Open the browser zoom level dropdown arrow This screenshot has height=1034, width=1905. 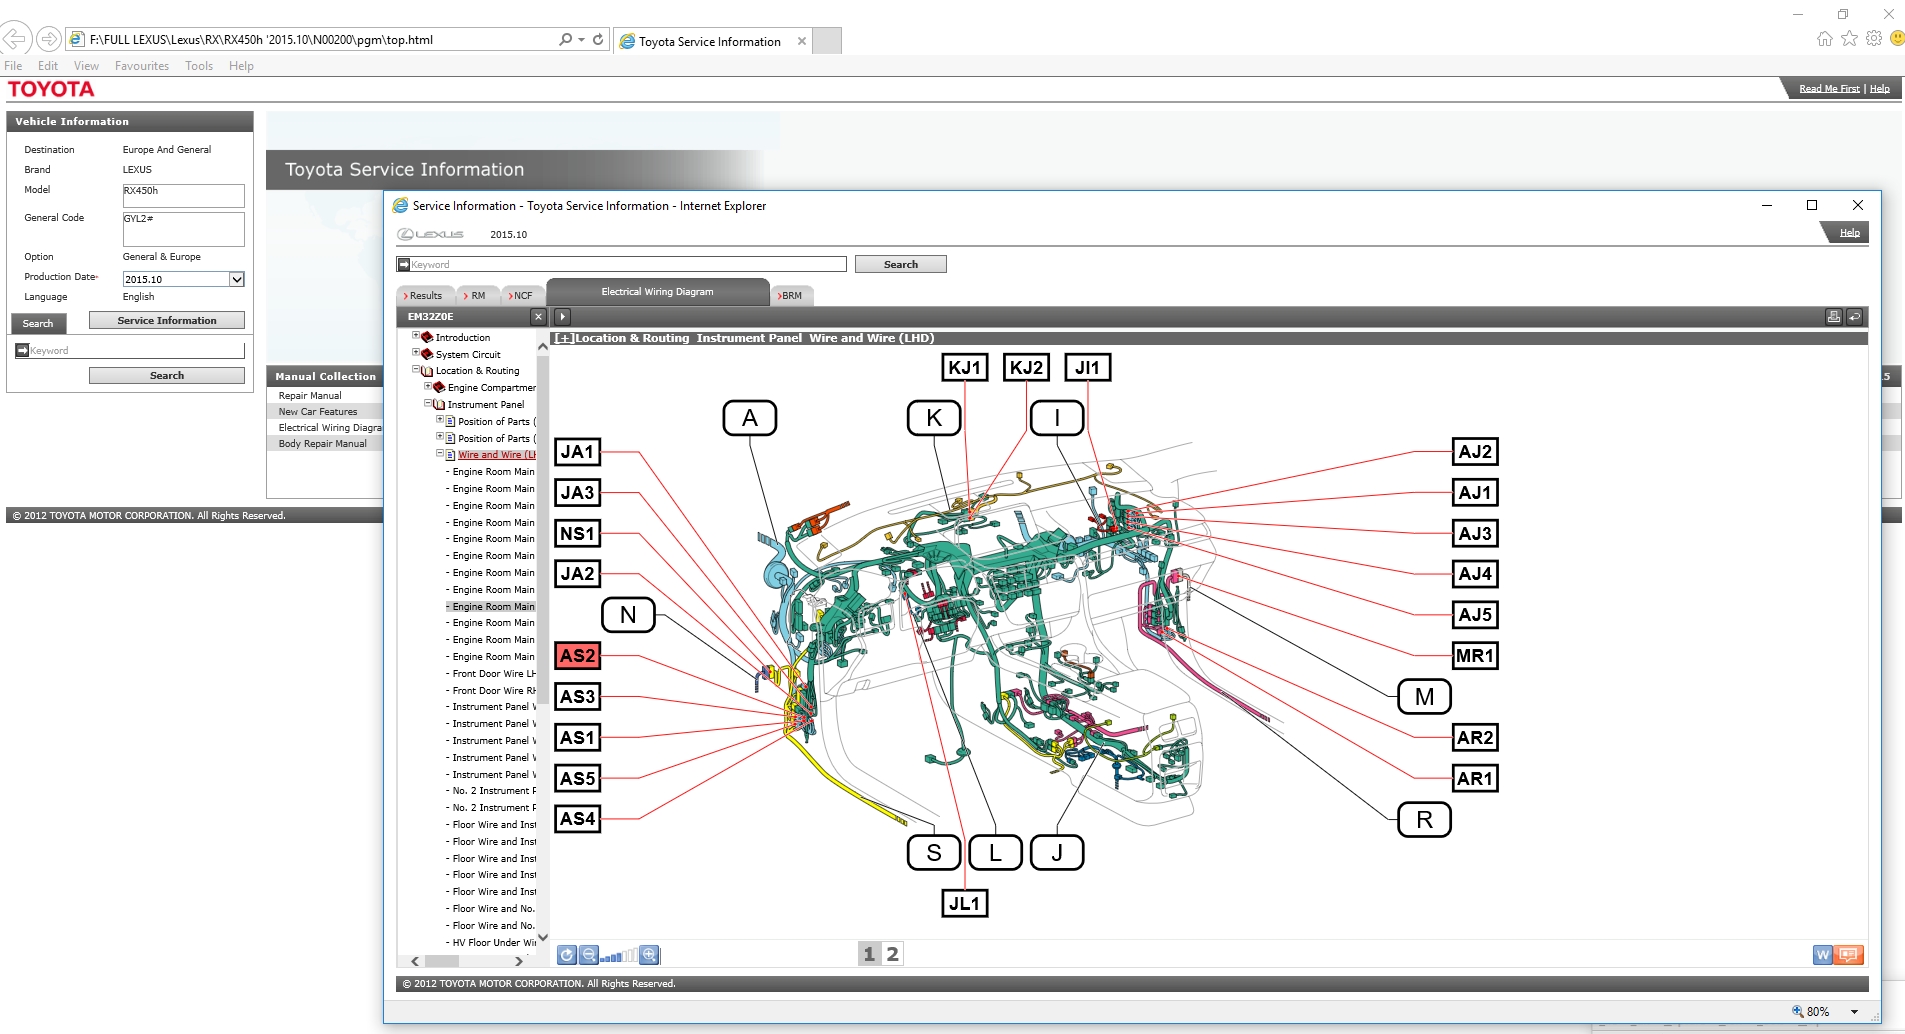(x=1855, y=1012)
